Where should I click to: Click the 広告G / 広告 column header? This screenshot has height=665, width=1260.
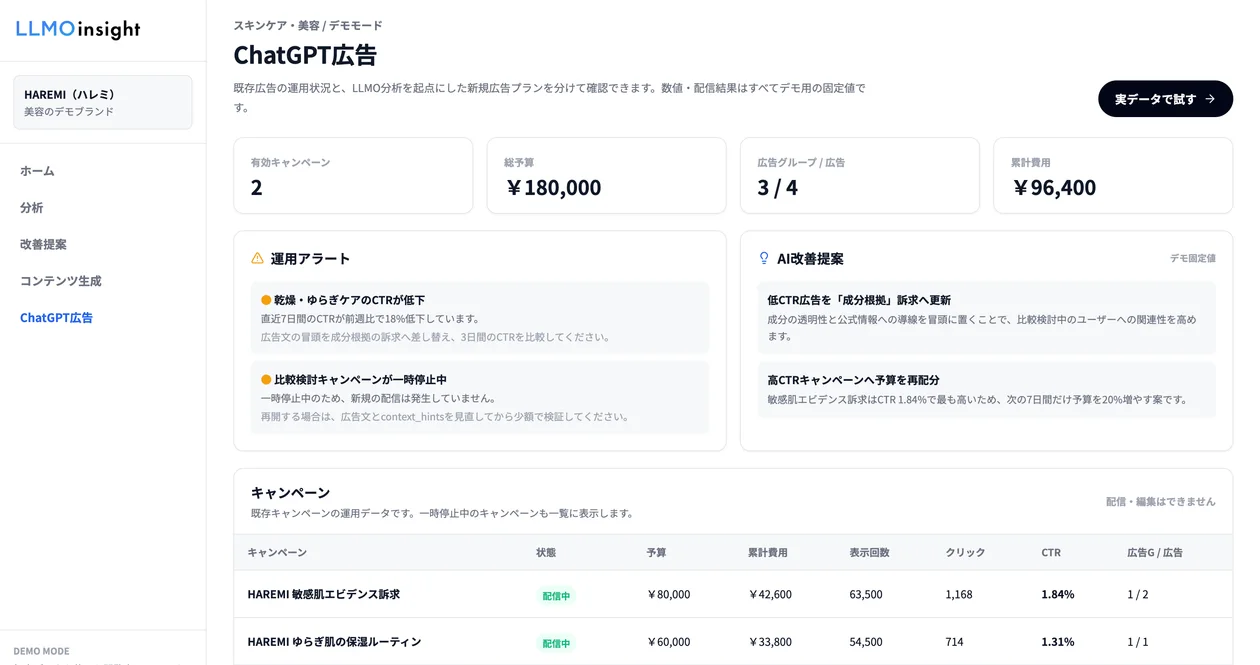[1155, 553]
